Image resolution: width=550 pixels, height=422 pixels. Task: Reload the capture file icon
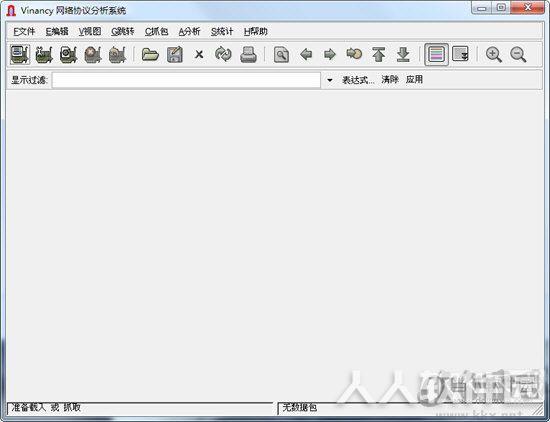(x=223, y=55)
